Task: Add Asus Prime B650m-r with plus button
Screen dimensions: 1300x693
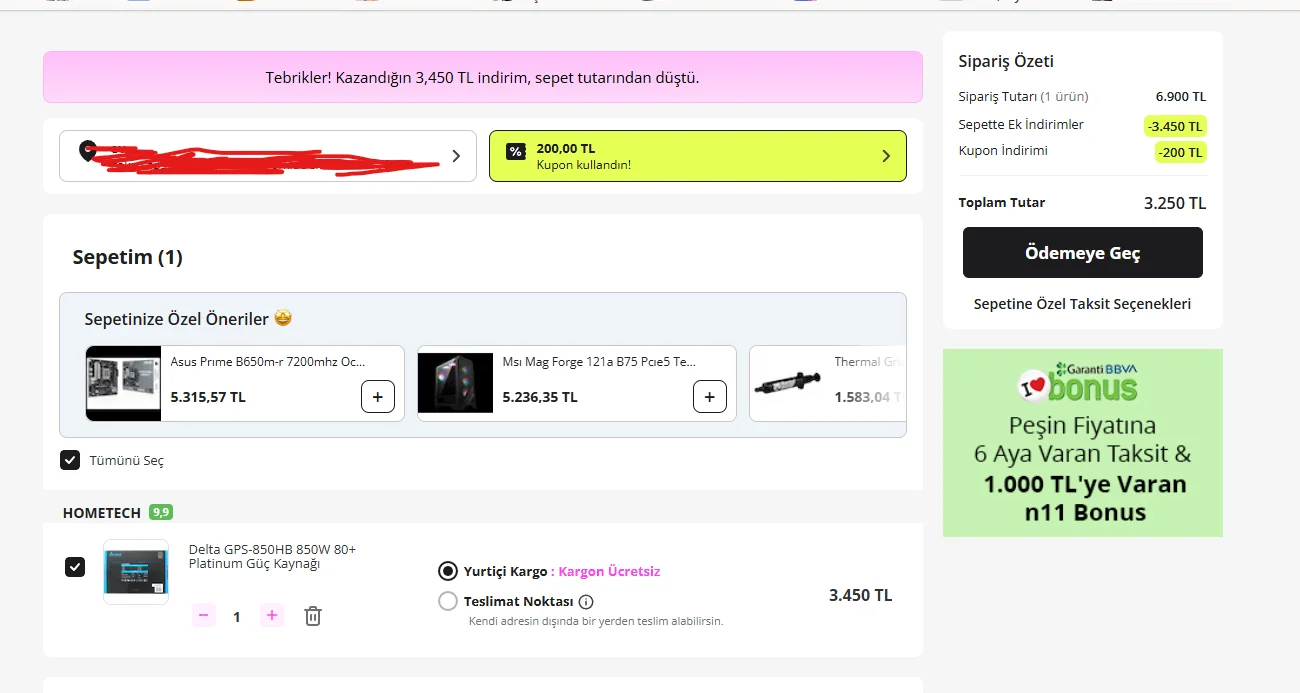Action: (377, 397)
